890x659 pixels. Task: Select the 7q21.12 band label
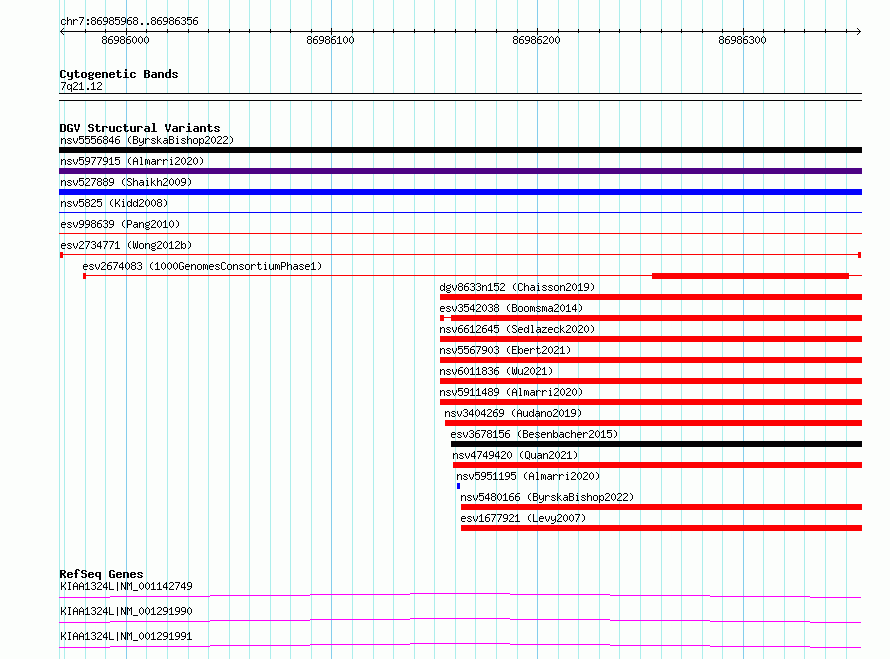(81, 86)
